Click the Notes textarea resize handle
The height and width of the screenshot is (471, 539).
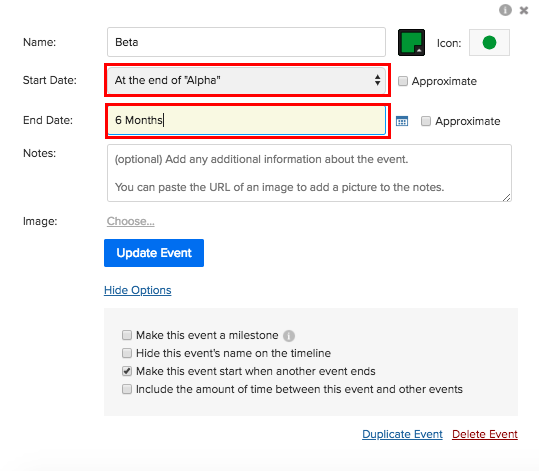(x=506, y=197)
